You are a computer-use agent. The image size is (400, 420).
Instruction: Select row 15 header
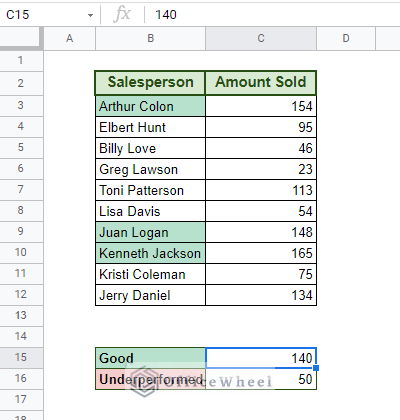tap(21, 358)
